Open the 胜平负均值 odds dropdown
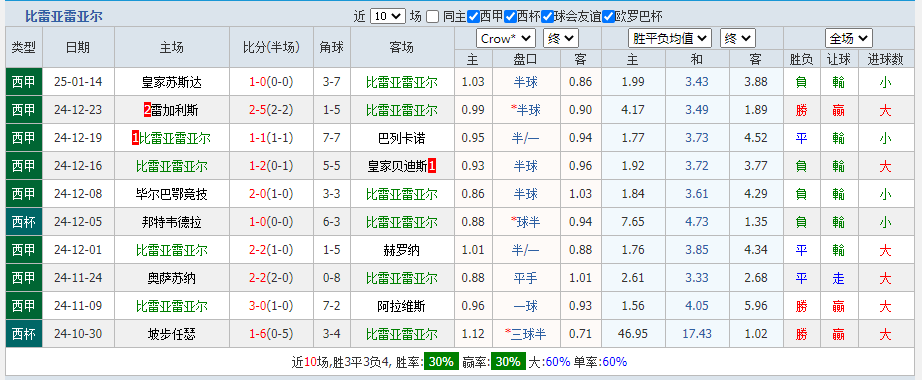Image resolution: width=922 pixels, height=380 pixels. point(670,39)
